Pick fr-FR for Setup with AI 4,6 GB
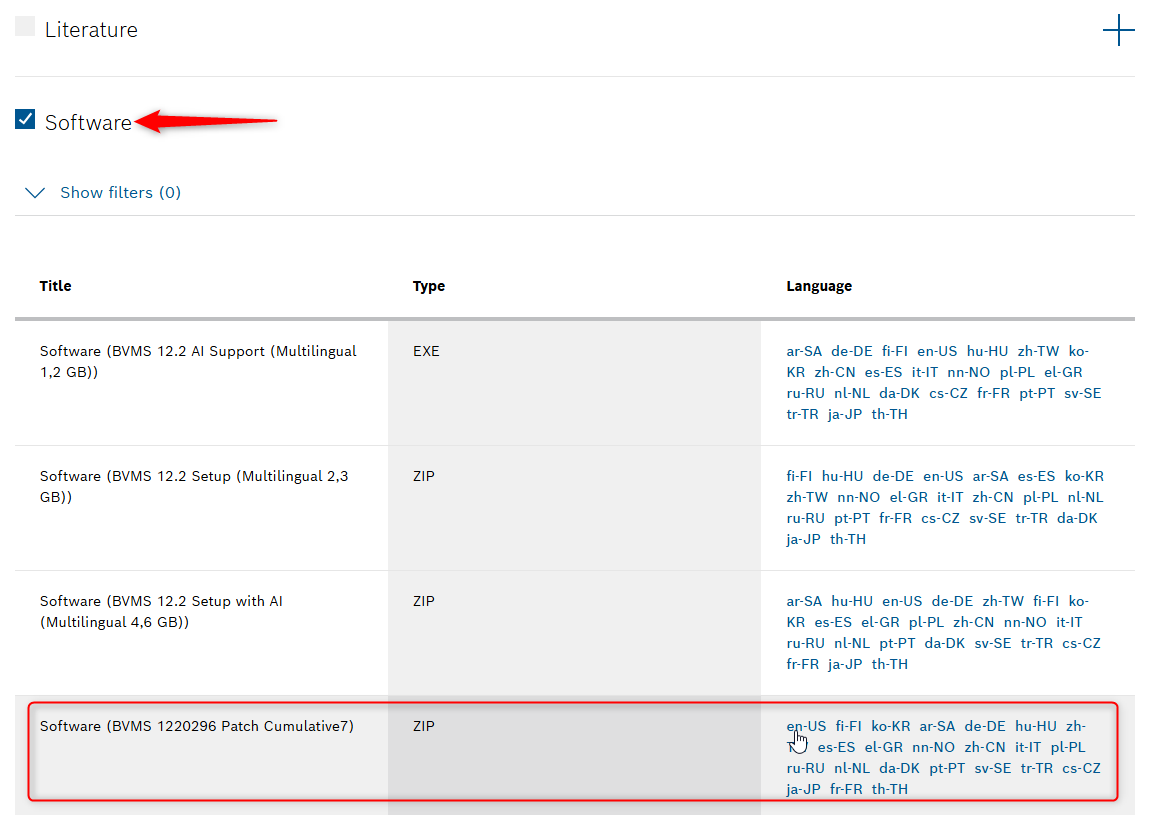 [x=802, y=664]
